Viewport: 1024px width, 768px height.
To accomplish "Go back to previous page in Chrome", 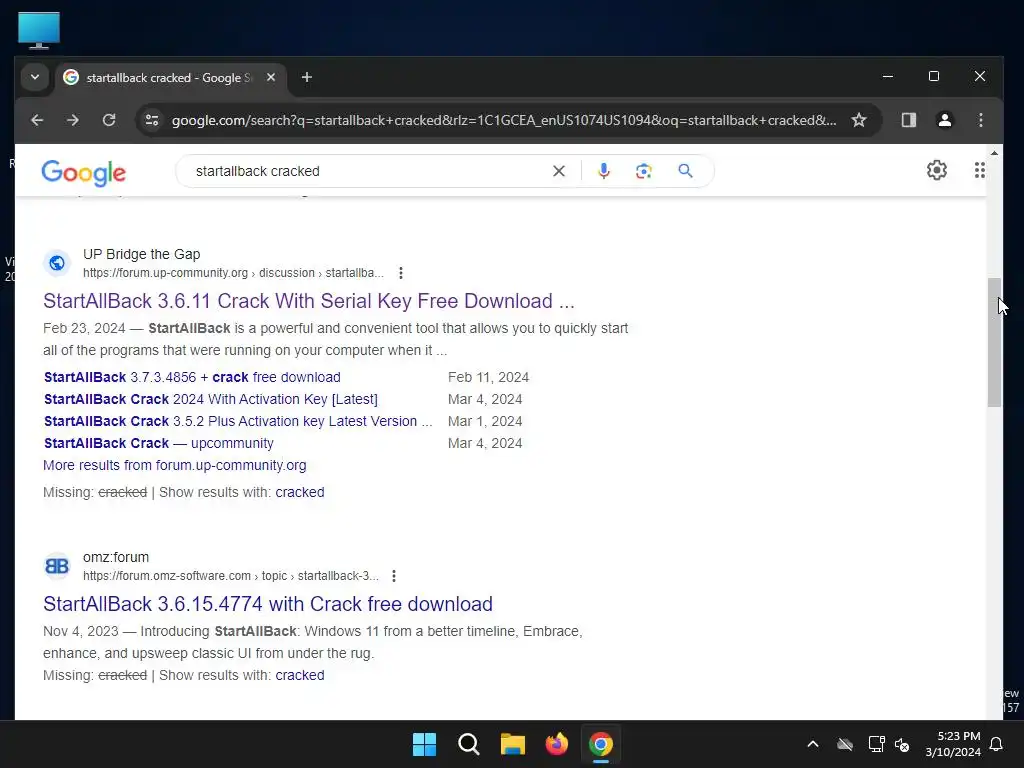I will (37, 120).
